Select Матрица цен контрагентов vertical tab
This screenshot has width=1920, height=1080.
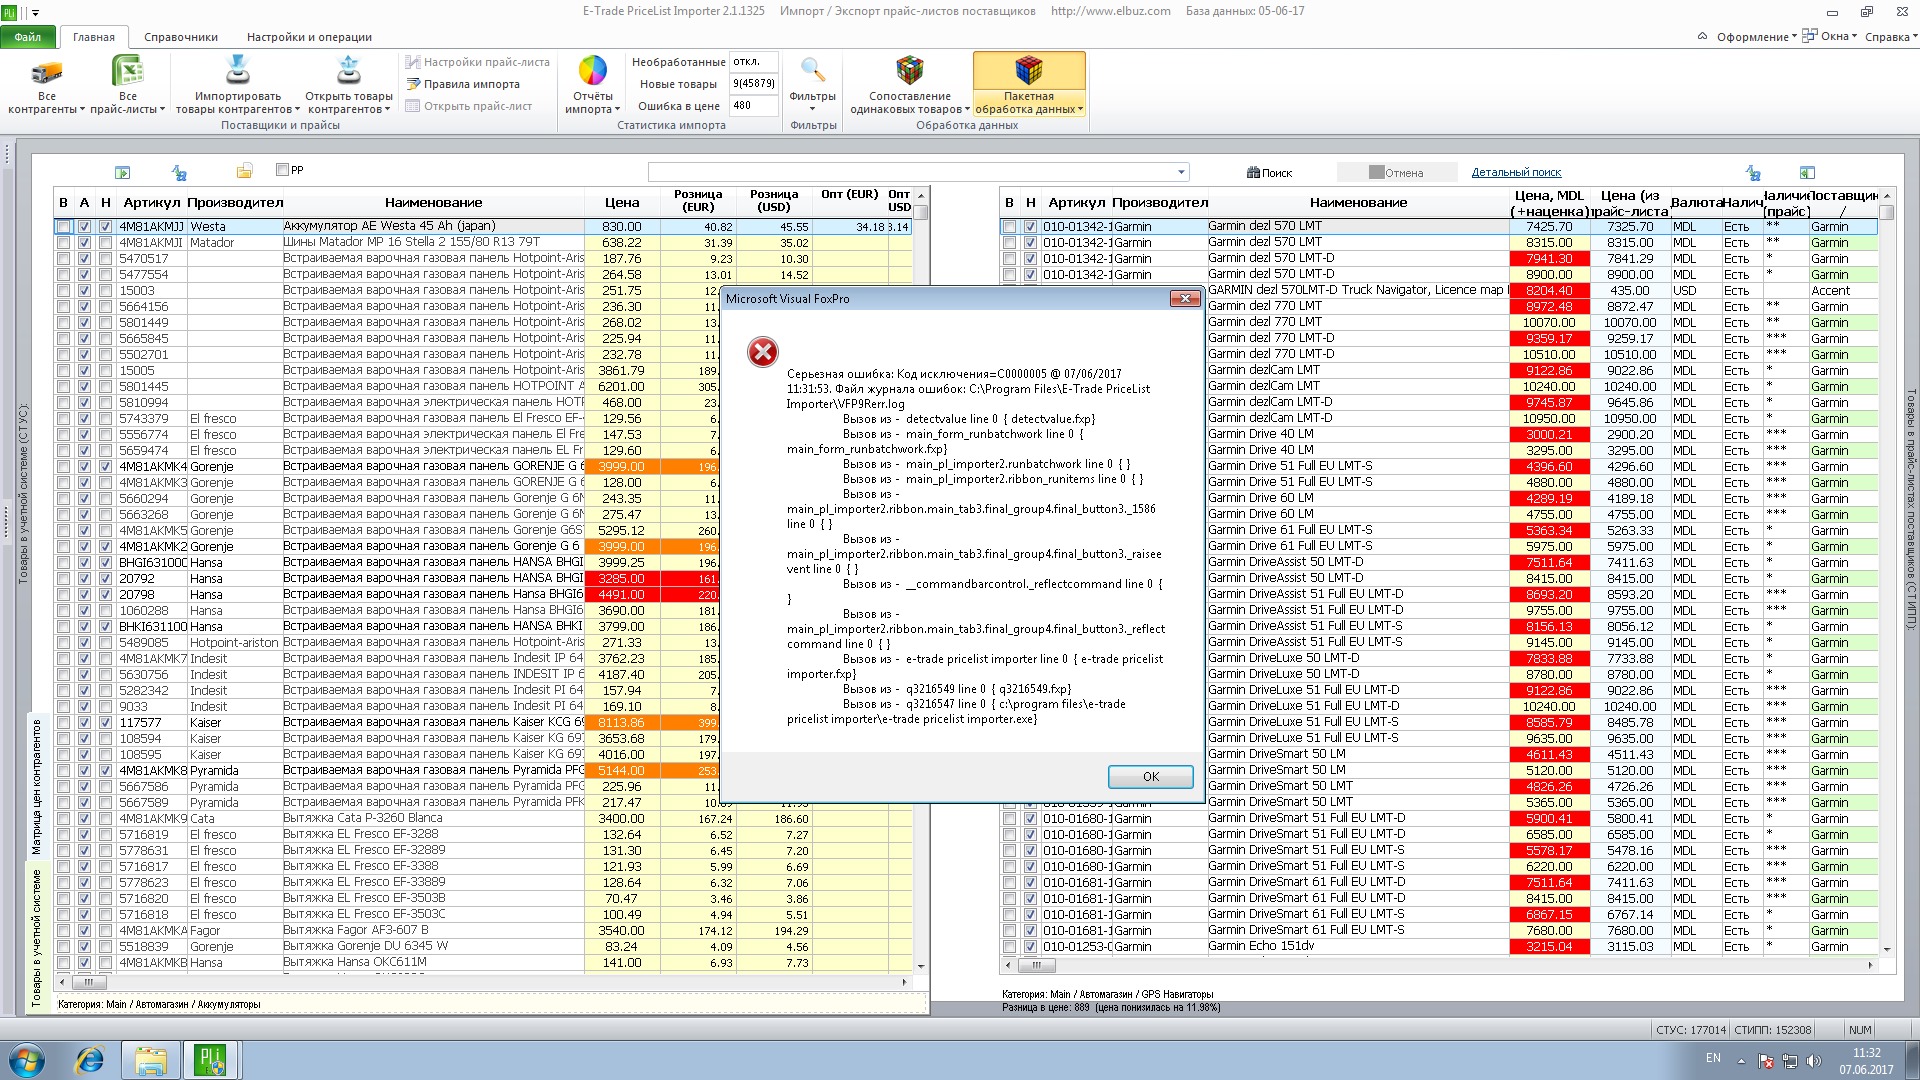pyautogui.click(x=37, y=786)
